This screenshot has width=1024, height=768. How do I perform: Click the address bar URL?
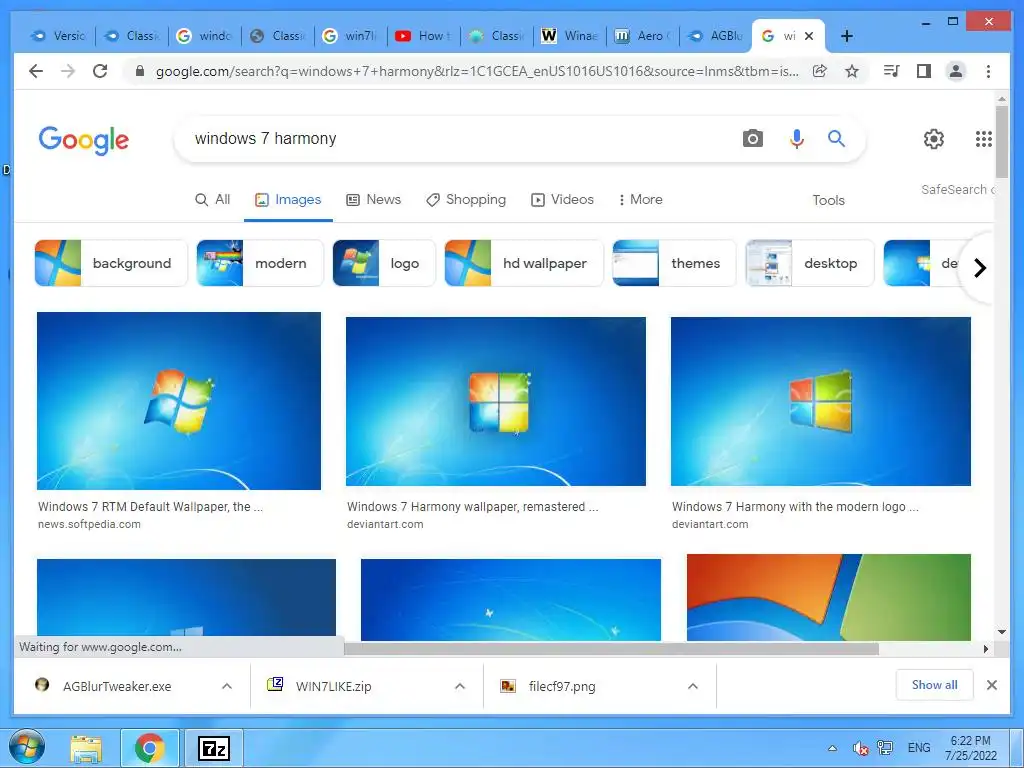tap(477, 71)
